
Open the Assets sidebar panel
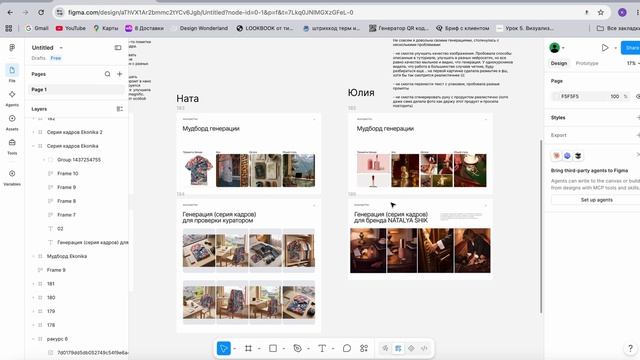coord(12,122)
